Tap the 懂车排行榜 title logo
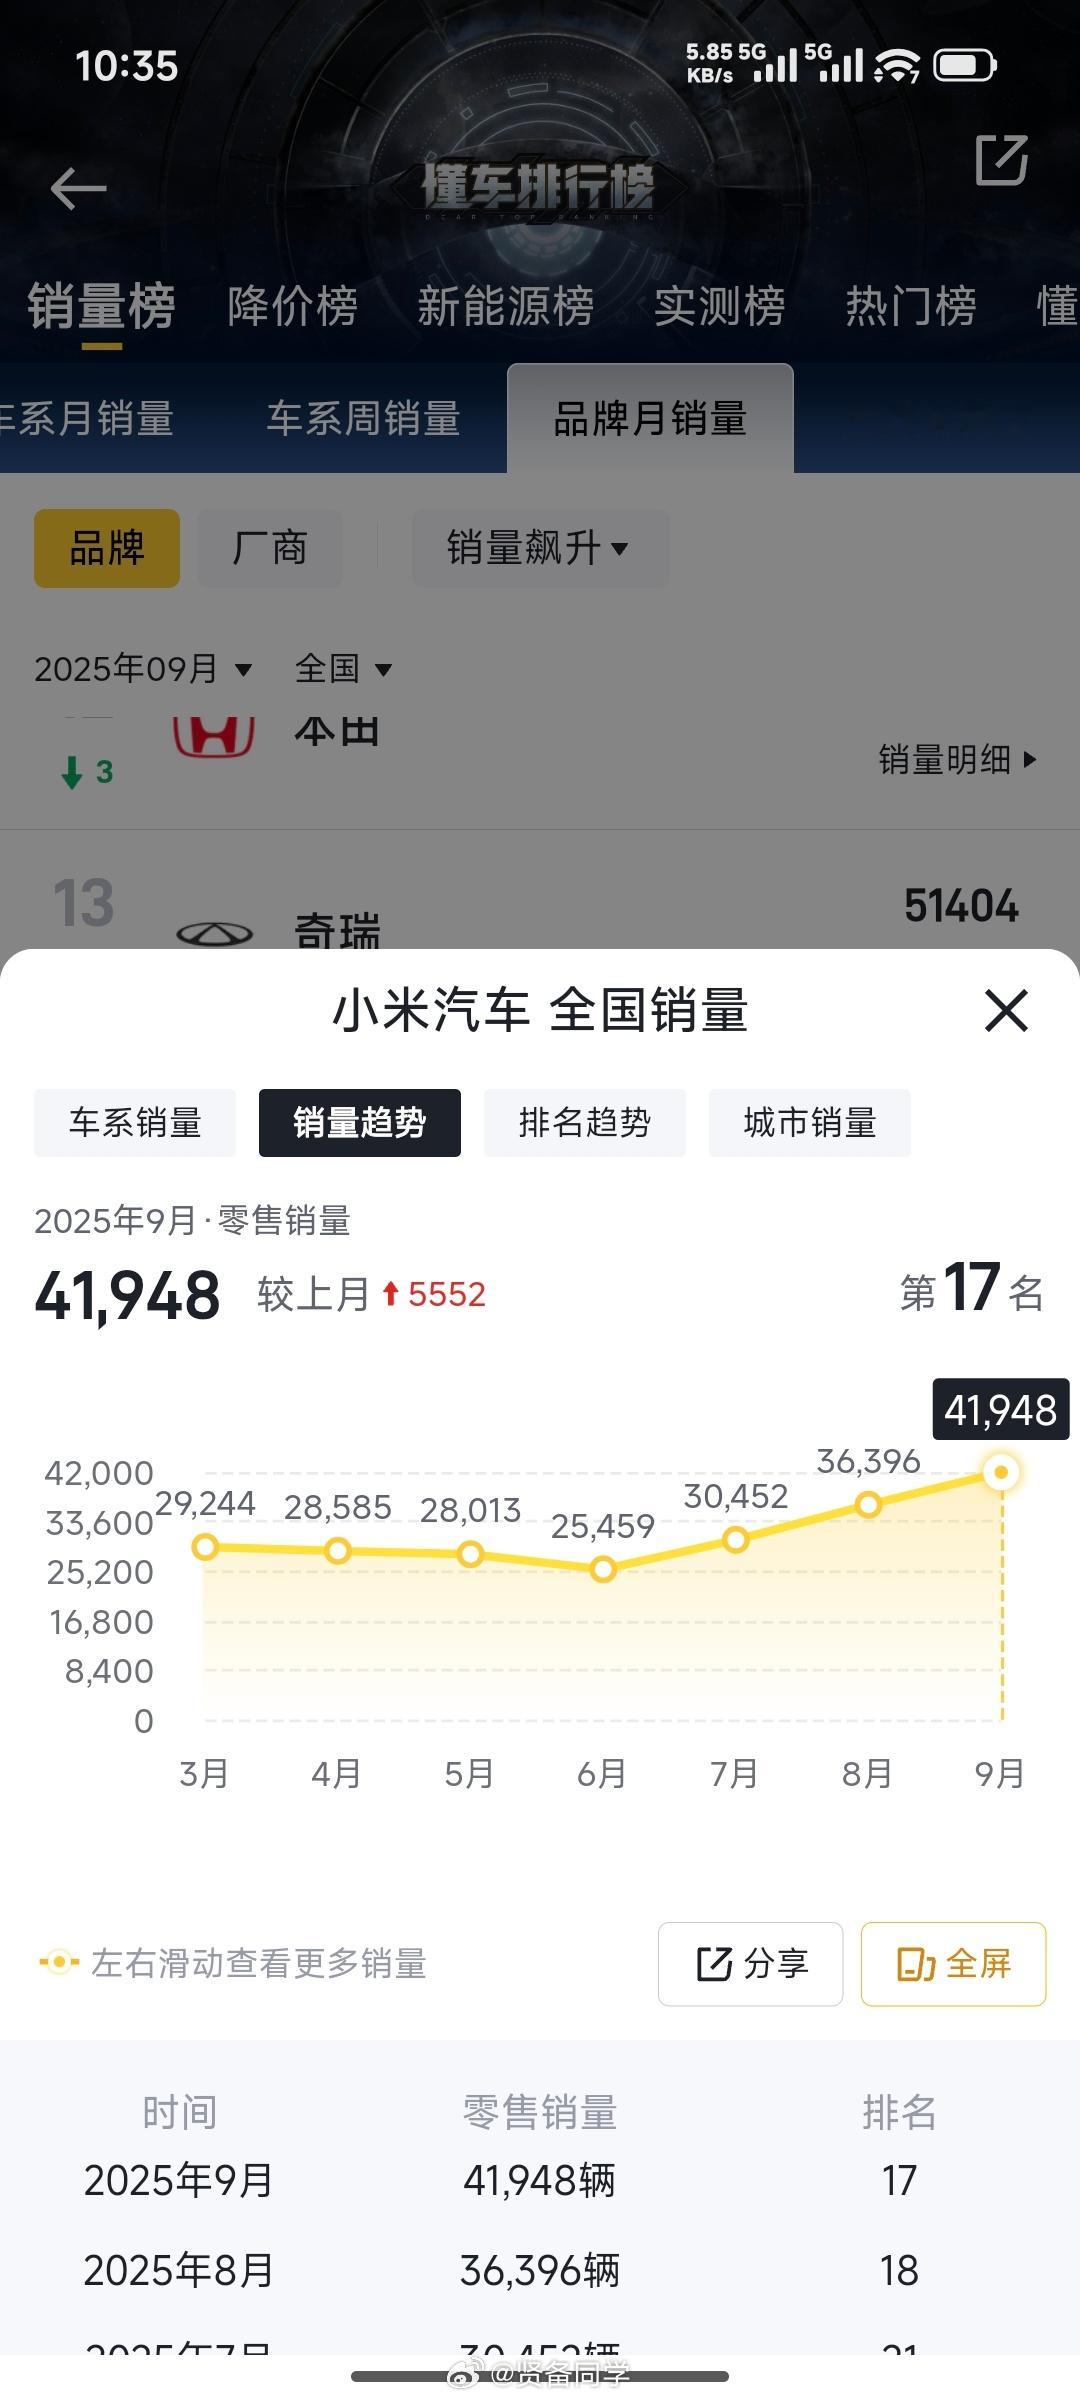 point(539,187)
